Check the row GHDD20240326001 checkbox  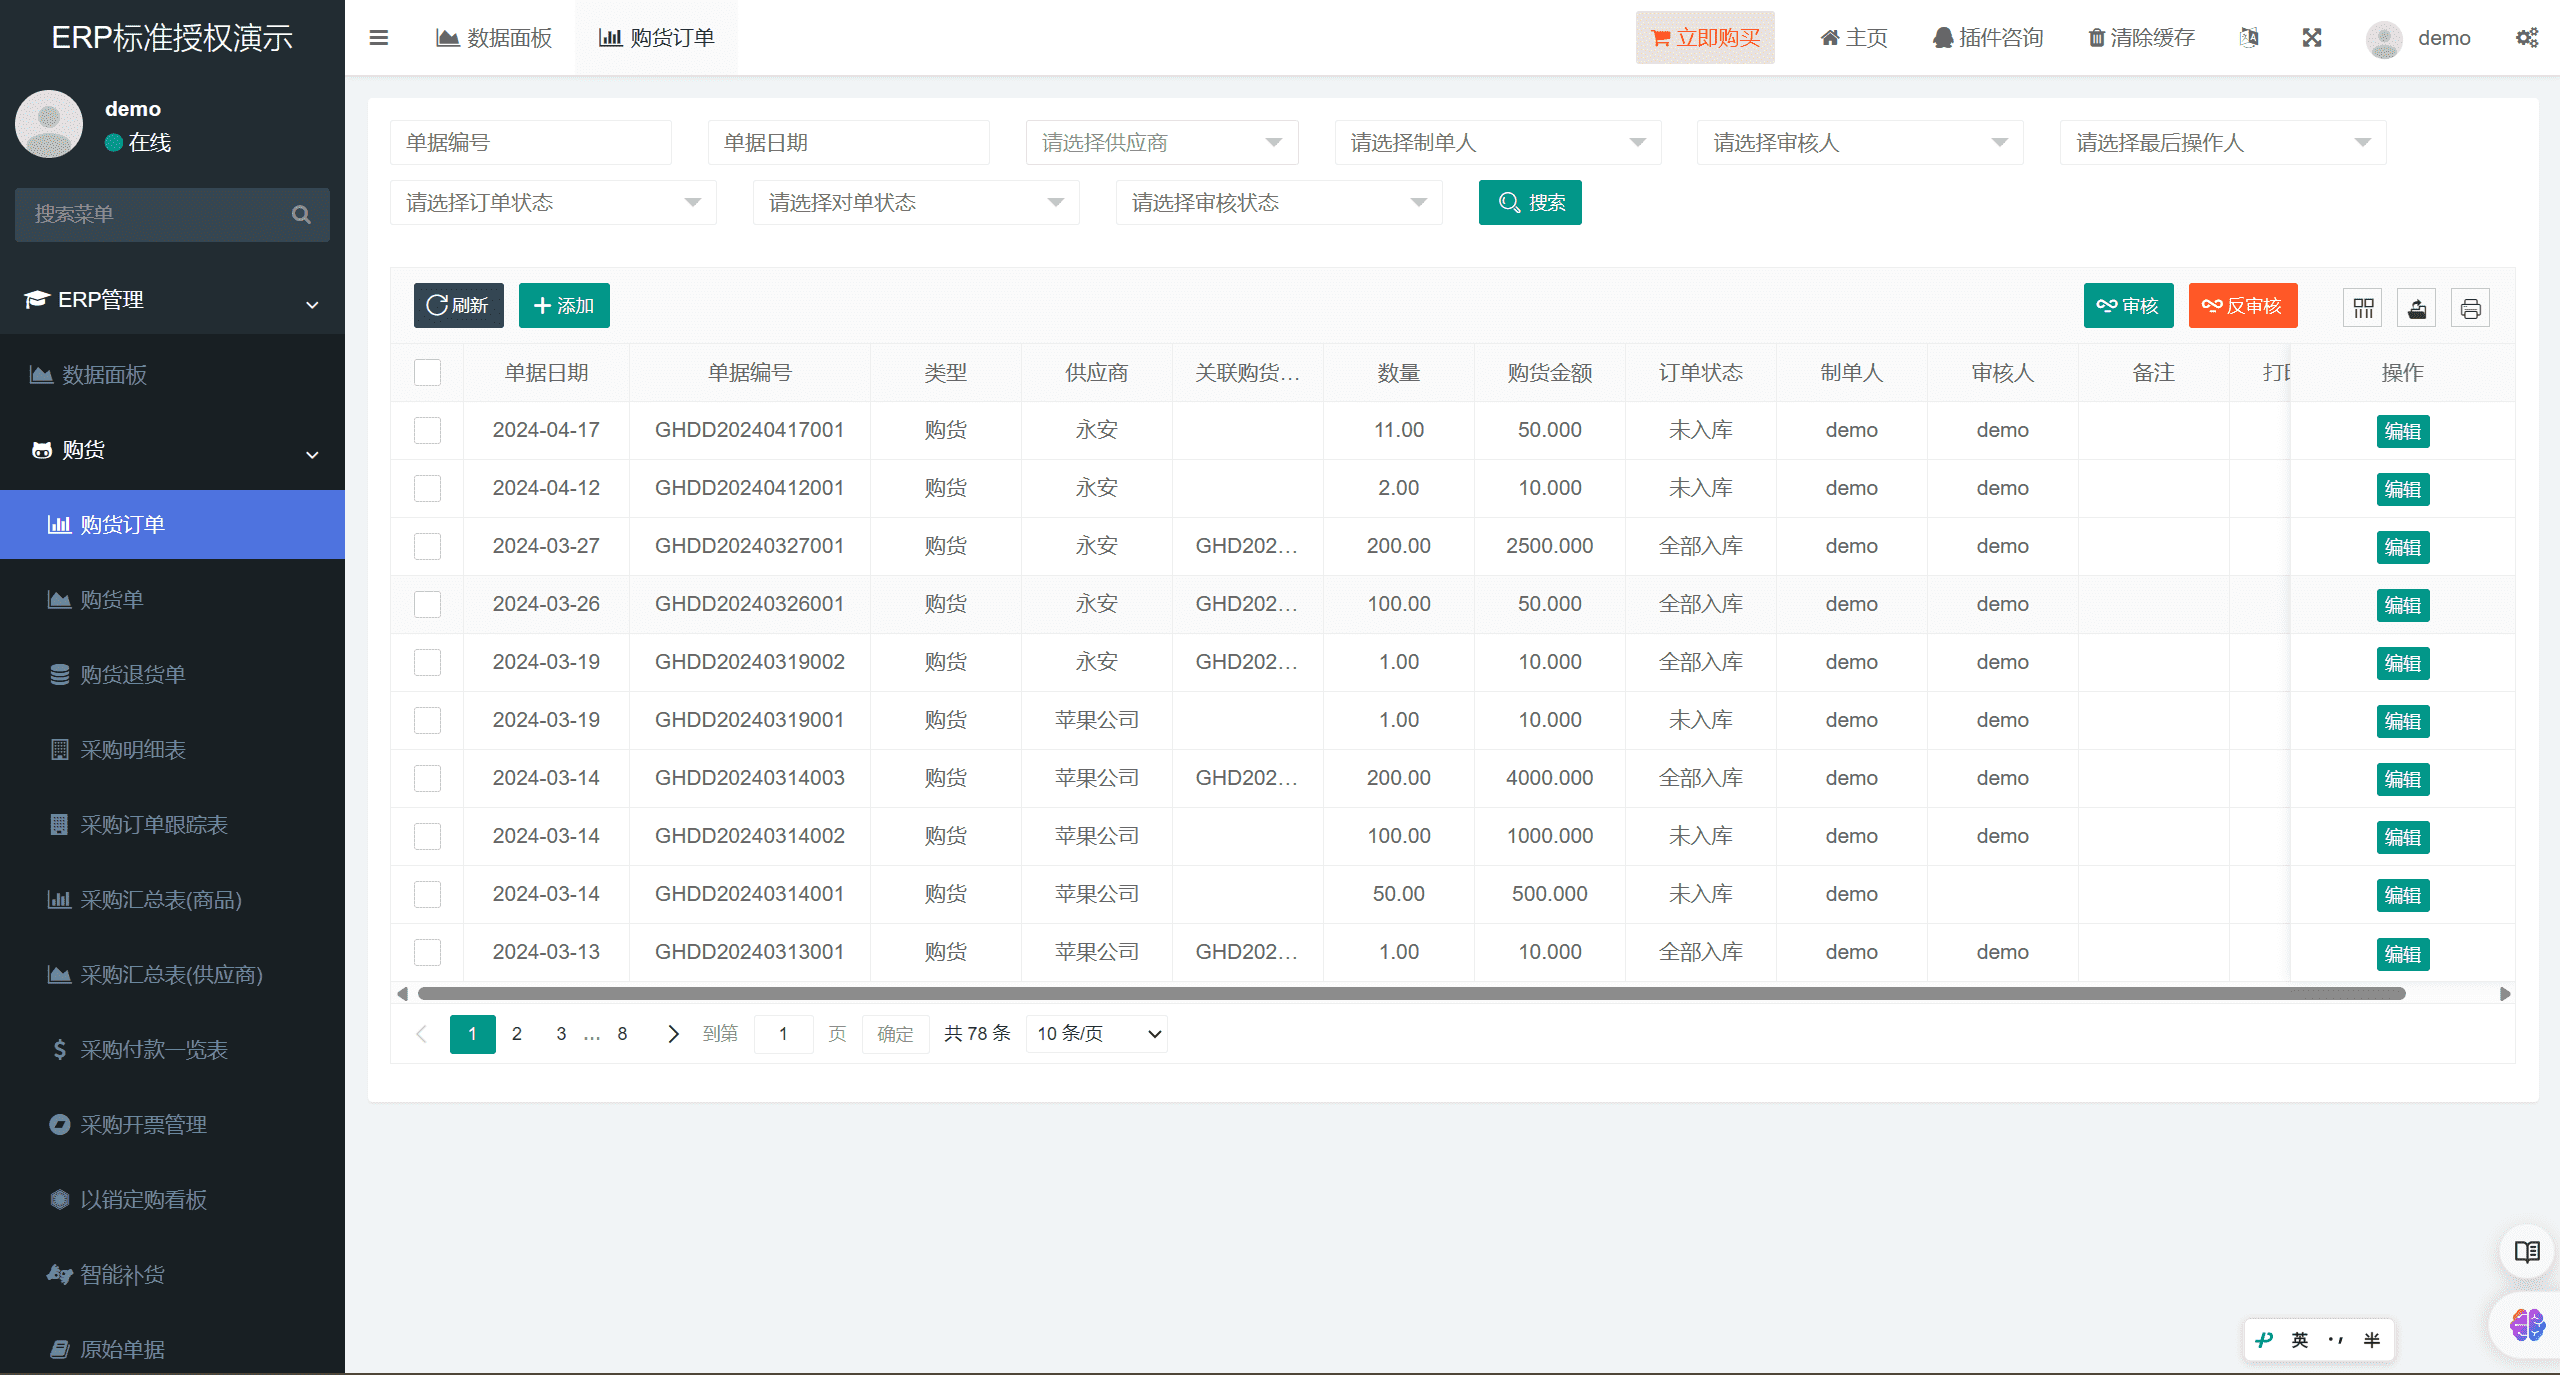427,605
